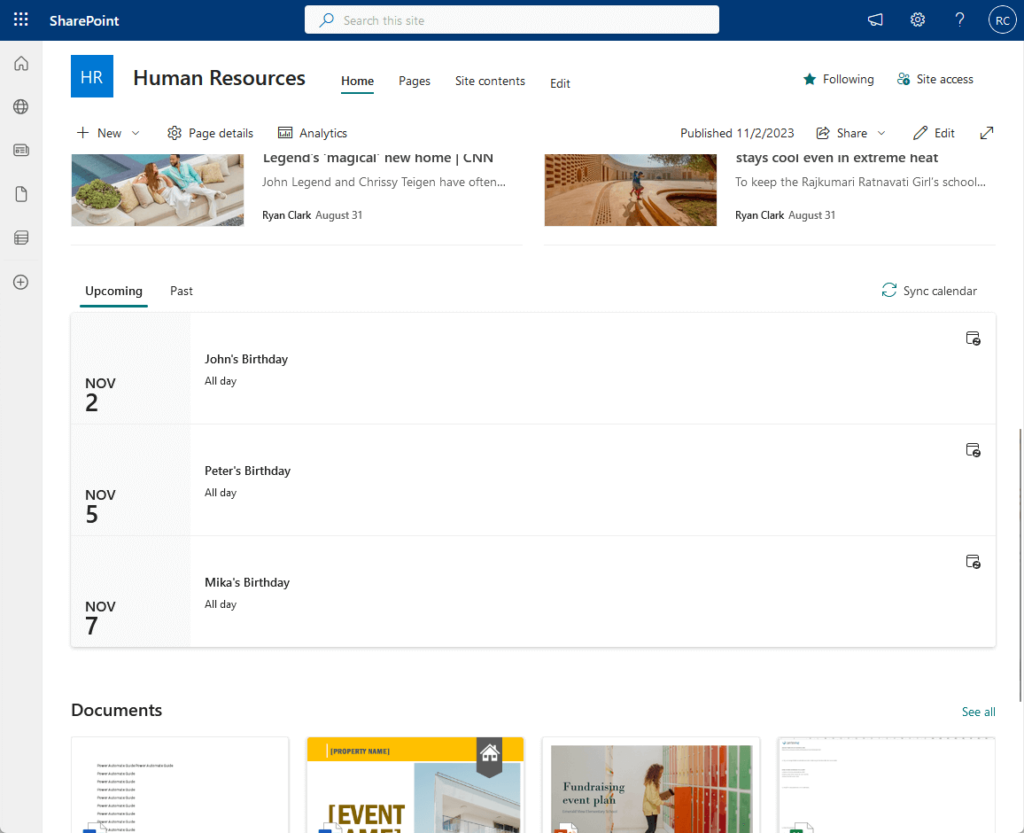Open John Legend news thumbnail
This screenshot has width=1024, height=833.
tap(157, 190)
